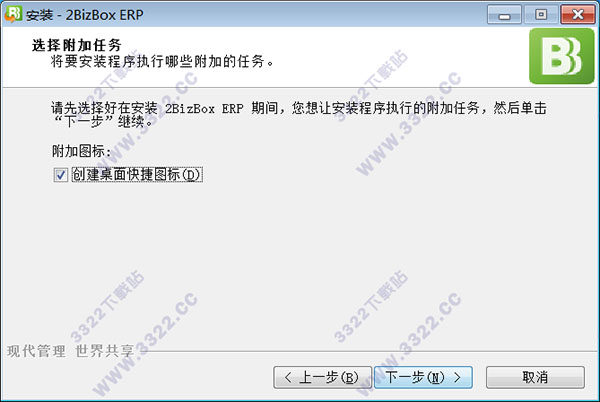Go back with 上一步(B) button
The height and width of the screenshot is (402, 600).
[322, 378]
